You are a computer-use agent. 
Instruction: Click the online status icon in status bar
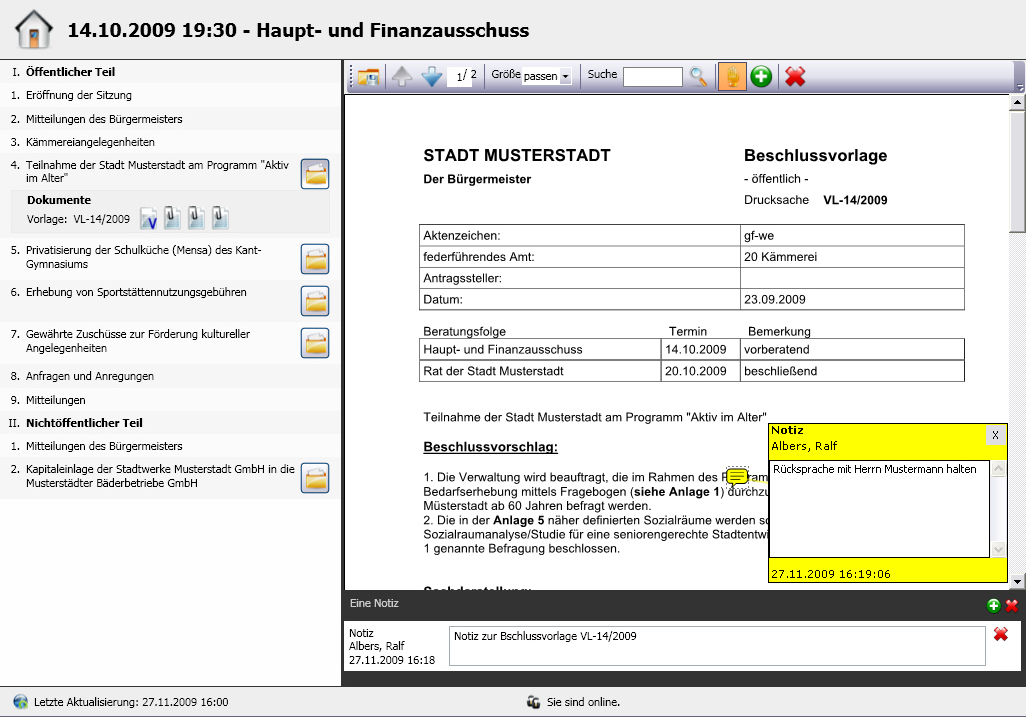pyautogui.click(x=533, y=702)
